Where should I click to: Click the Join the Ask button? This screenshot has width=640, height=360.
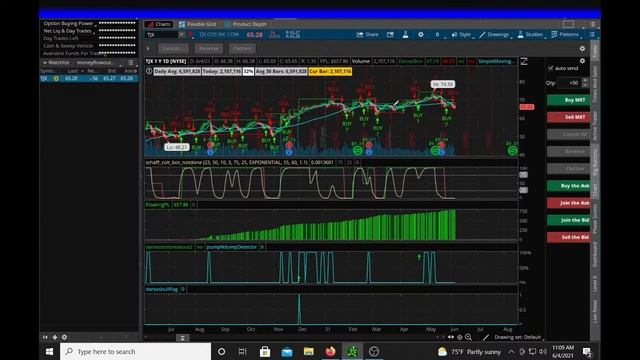[x=568, y=203]
